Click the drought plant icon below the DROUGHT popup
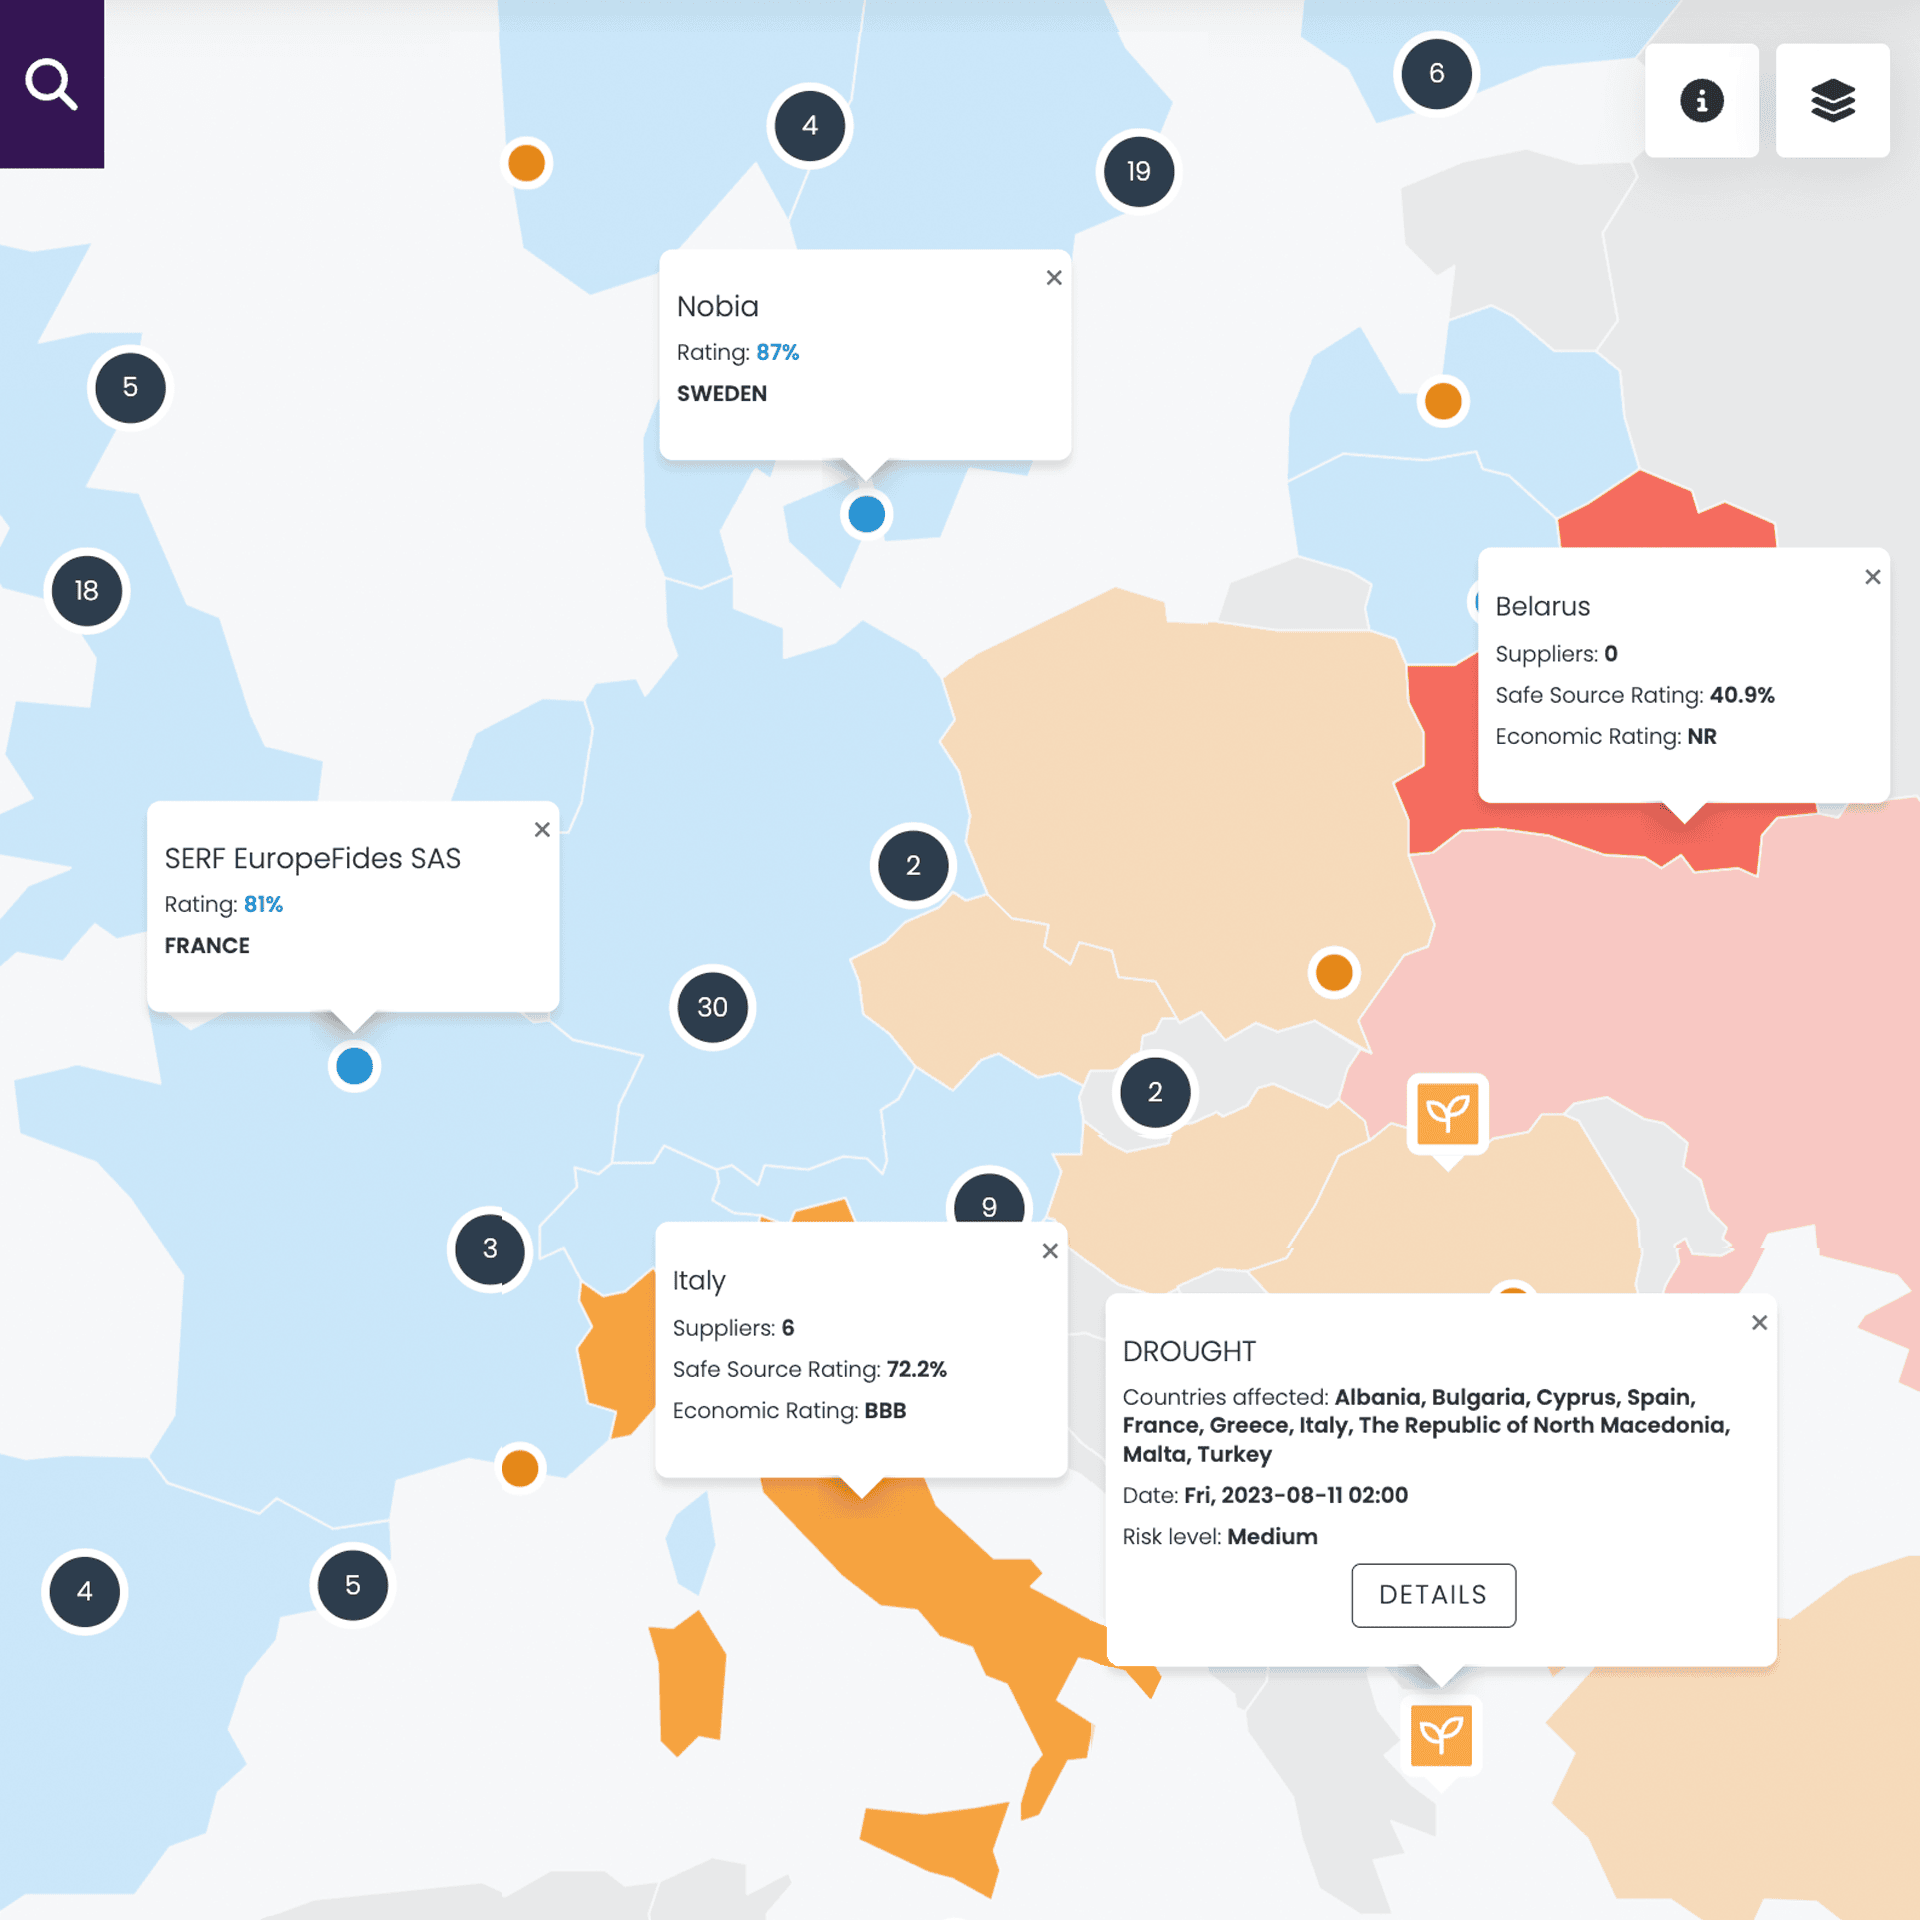 [x=1440, y=1735]
